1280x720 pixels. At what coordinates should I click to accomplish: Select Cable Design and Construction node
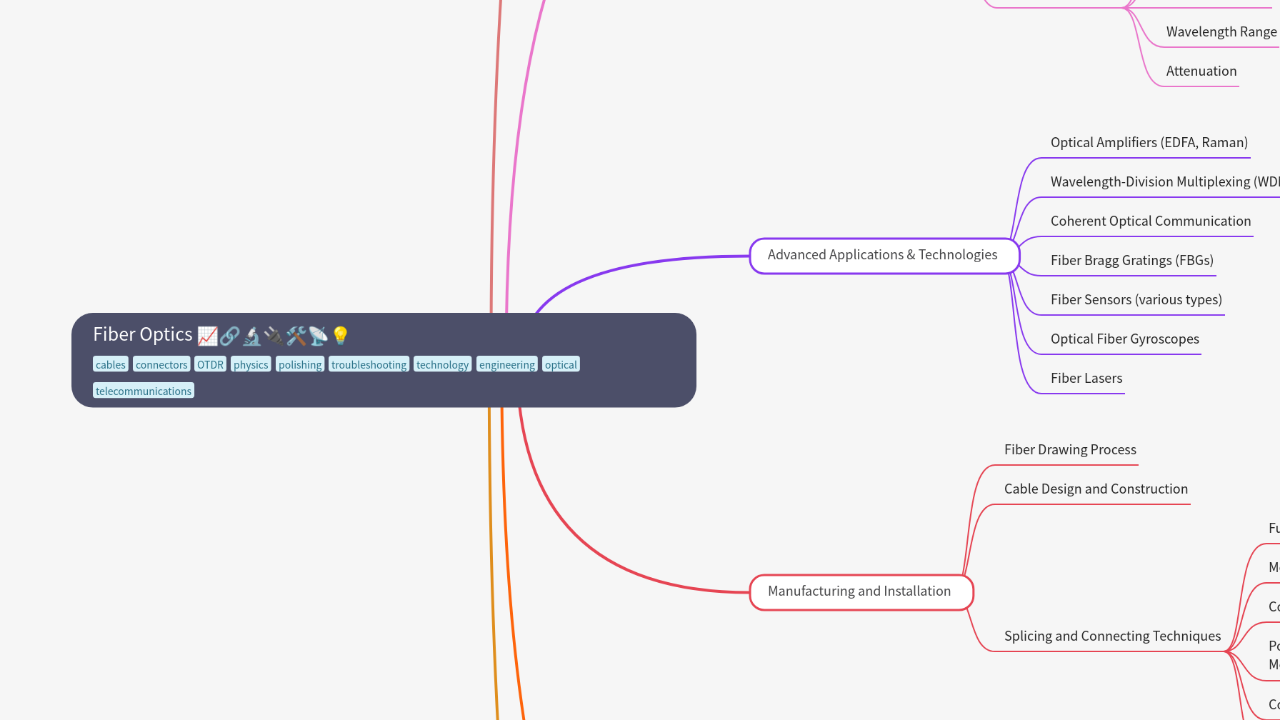click(x=1096, y=489)
